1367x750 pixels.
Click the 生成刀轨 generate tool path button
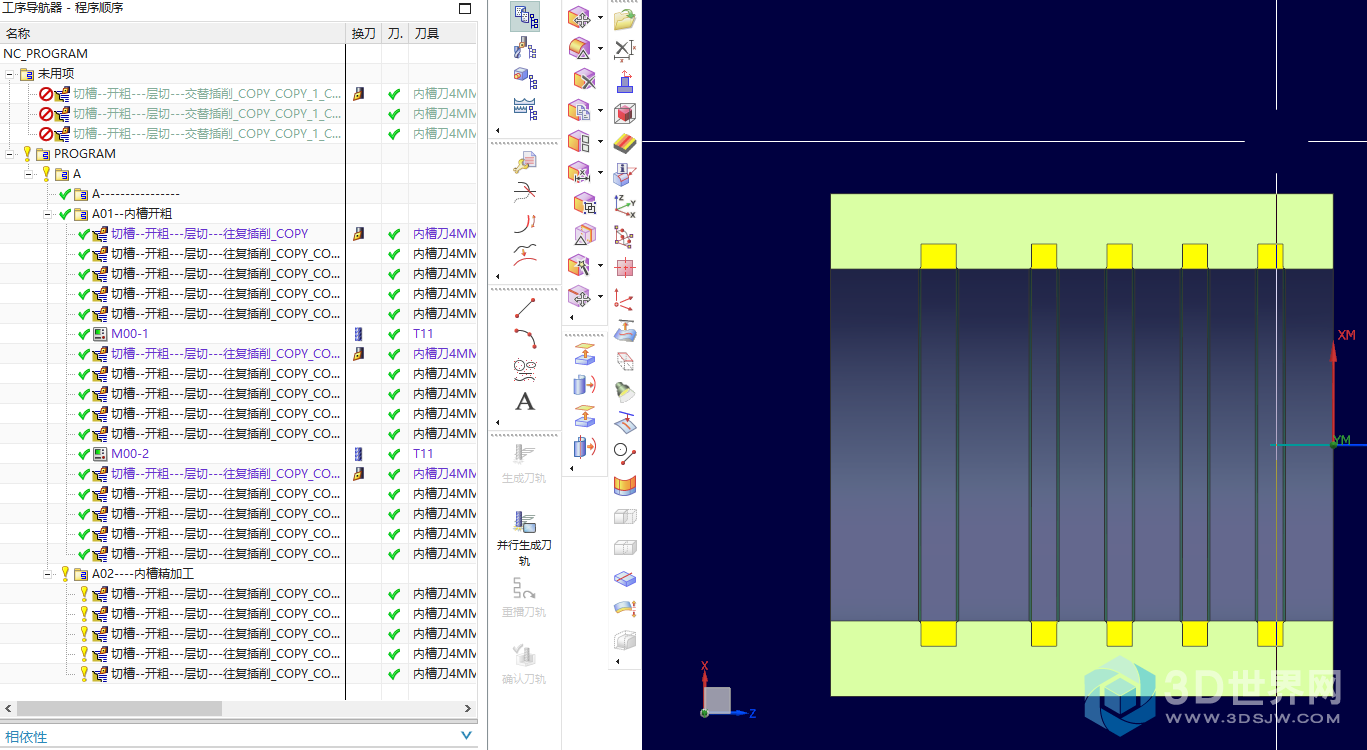pyautogui.click(x=524, y=464)
